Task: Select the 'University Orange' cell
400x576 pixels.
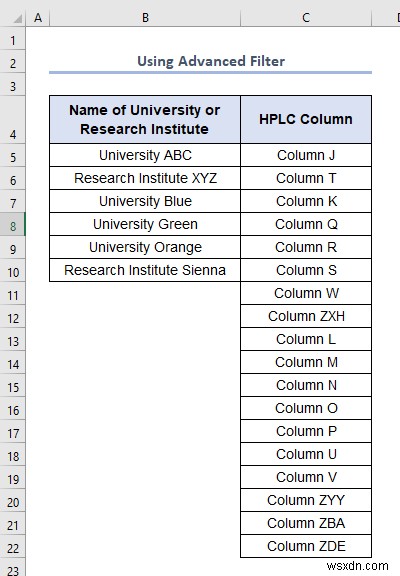Action: pos(145,247)
